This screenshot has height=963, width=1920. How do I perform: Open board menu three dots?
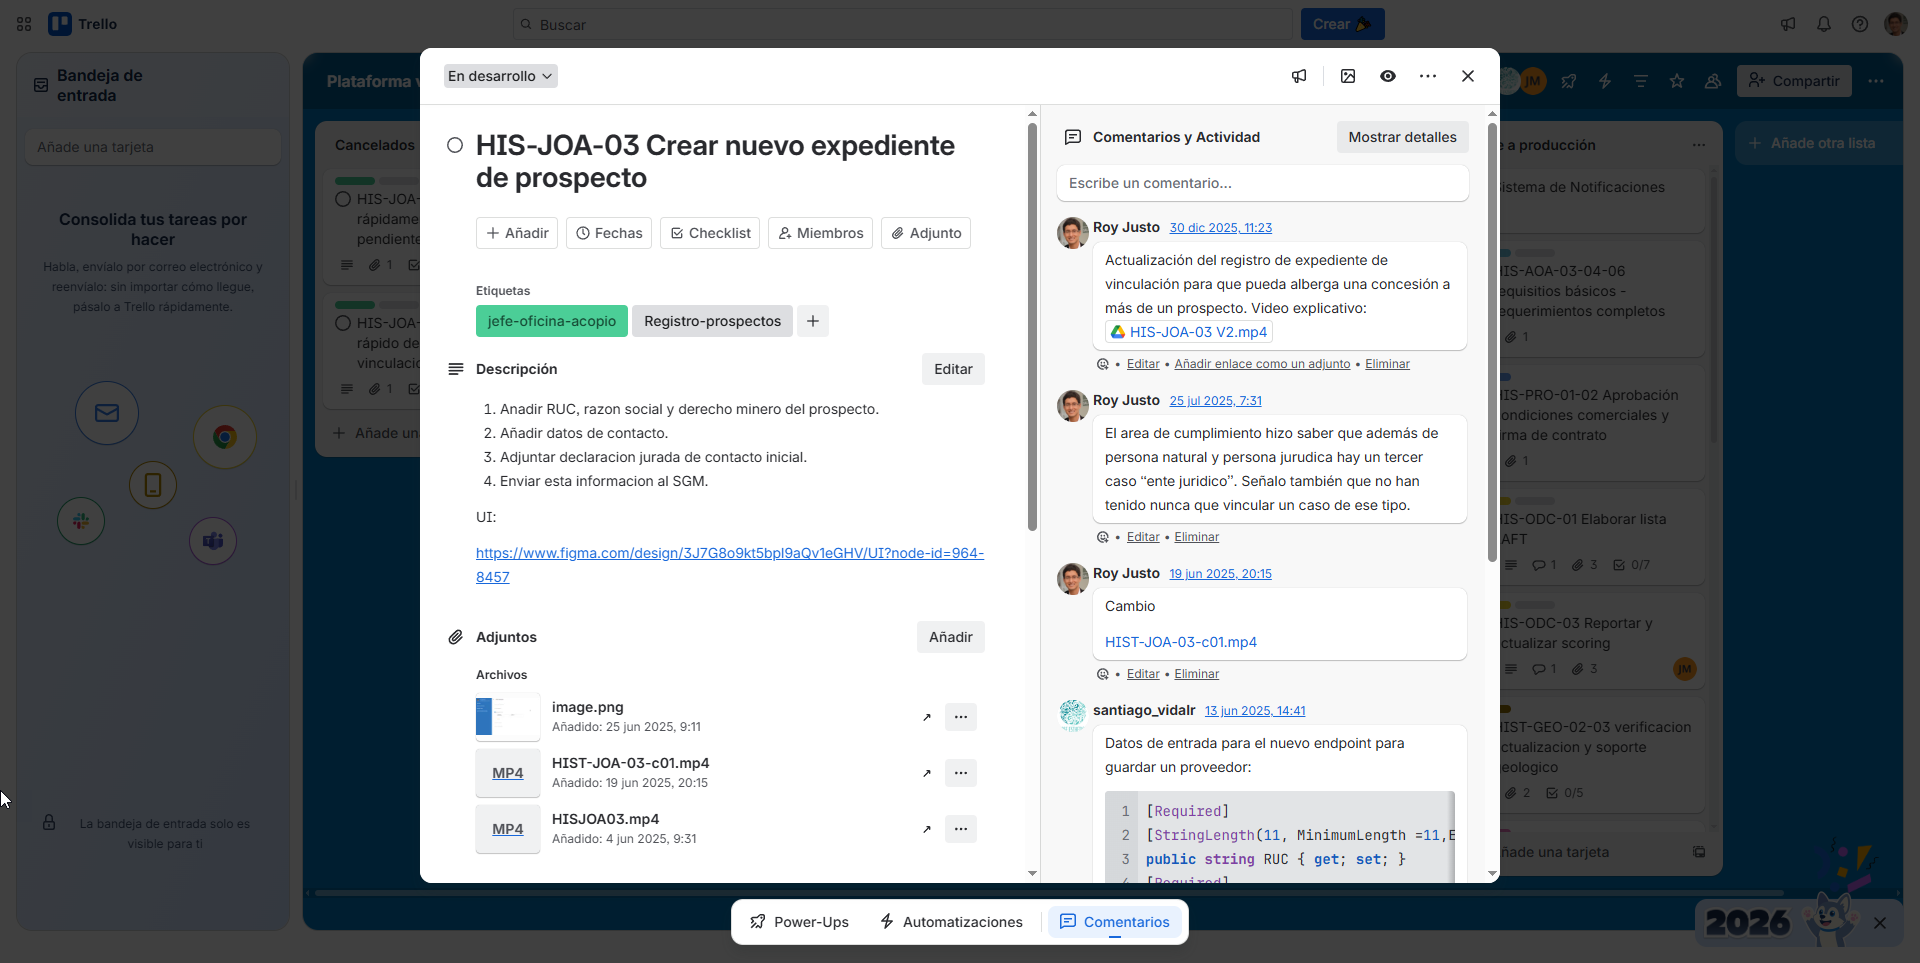[x=1876, y=81]
